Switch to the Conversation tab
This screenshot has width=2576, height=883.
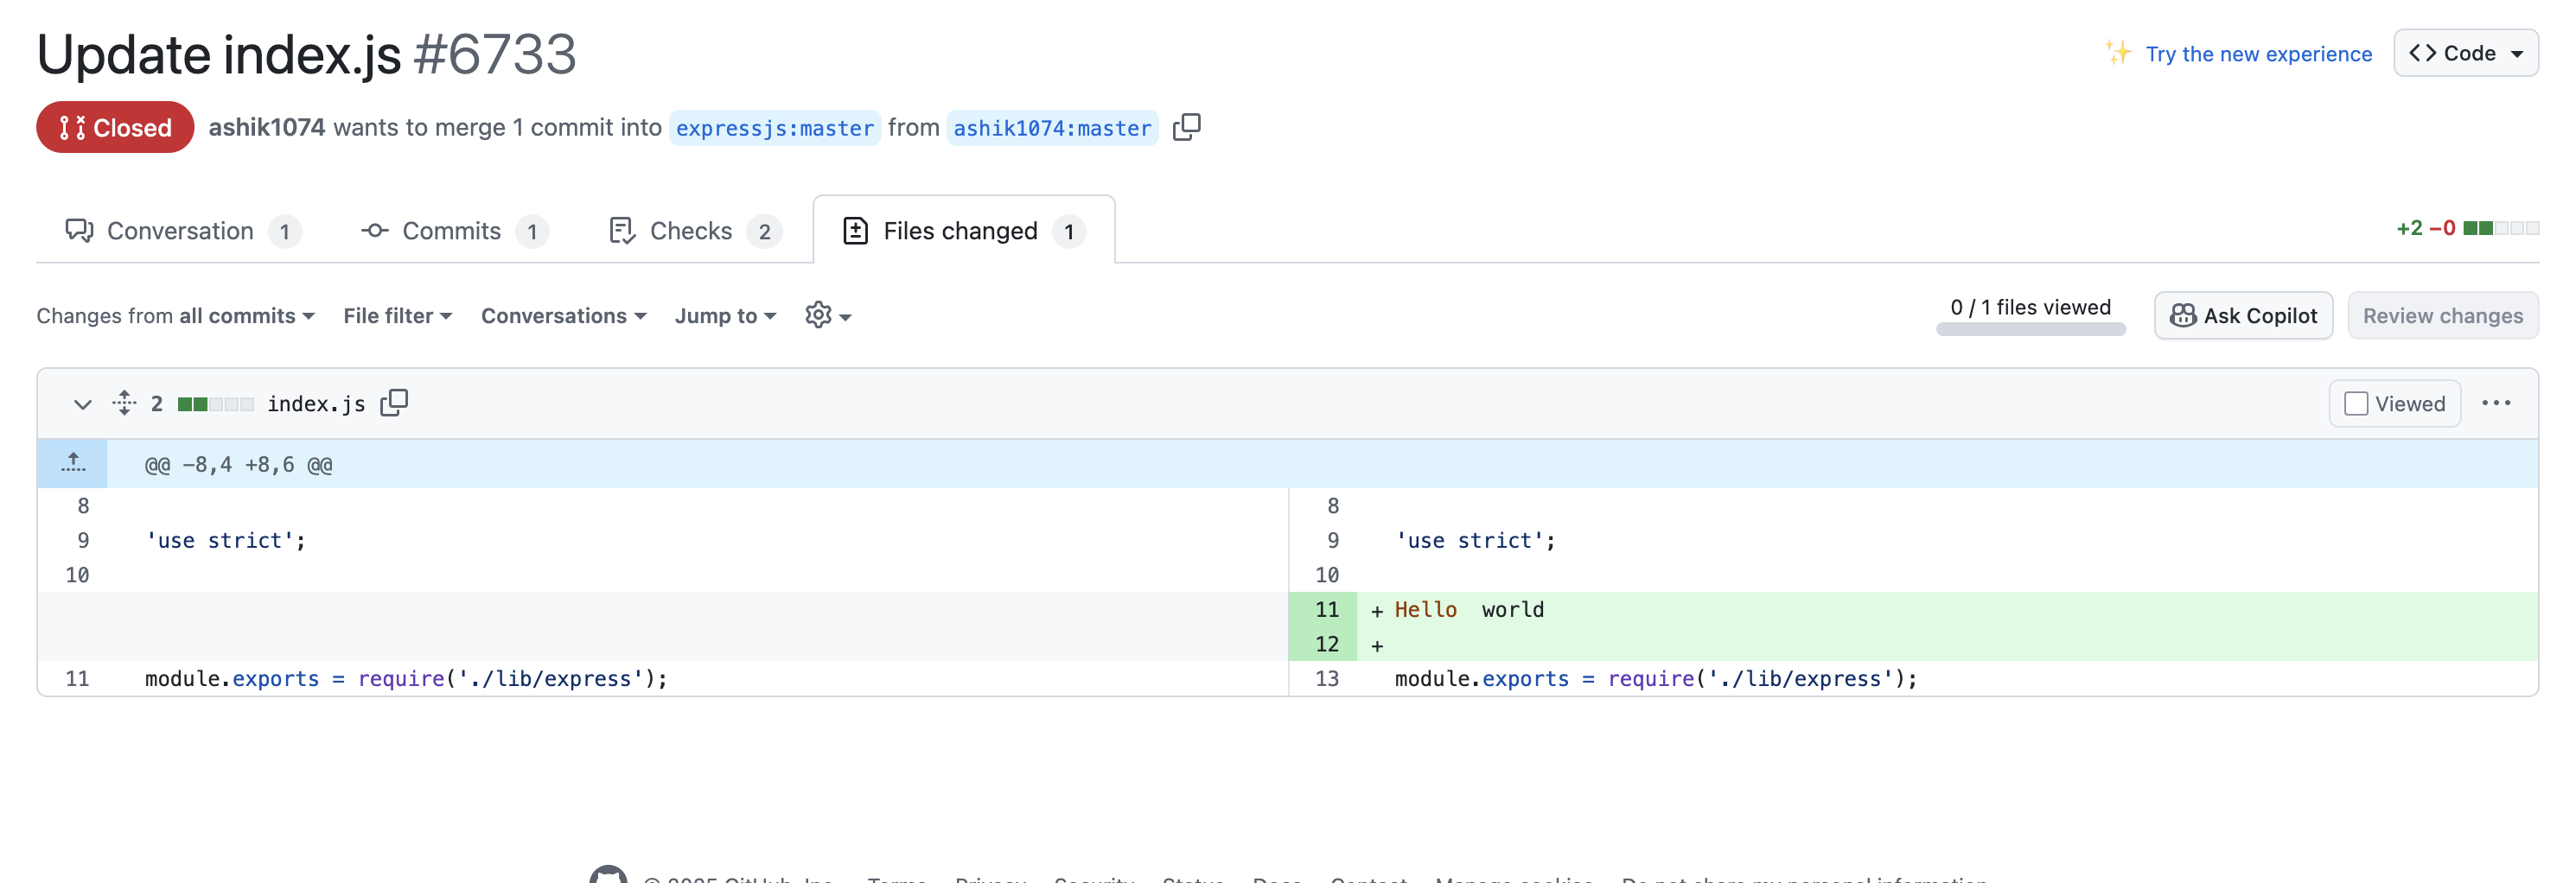[182, 231]
